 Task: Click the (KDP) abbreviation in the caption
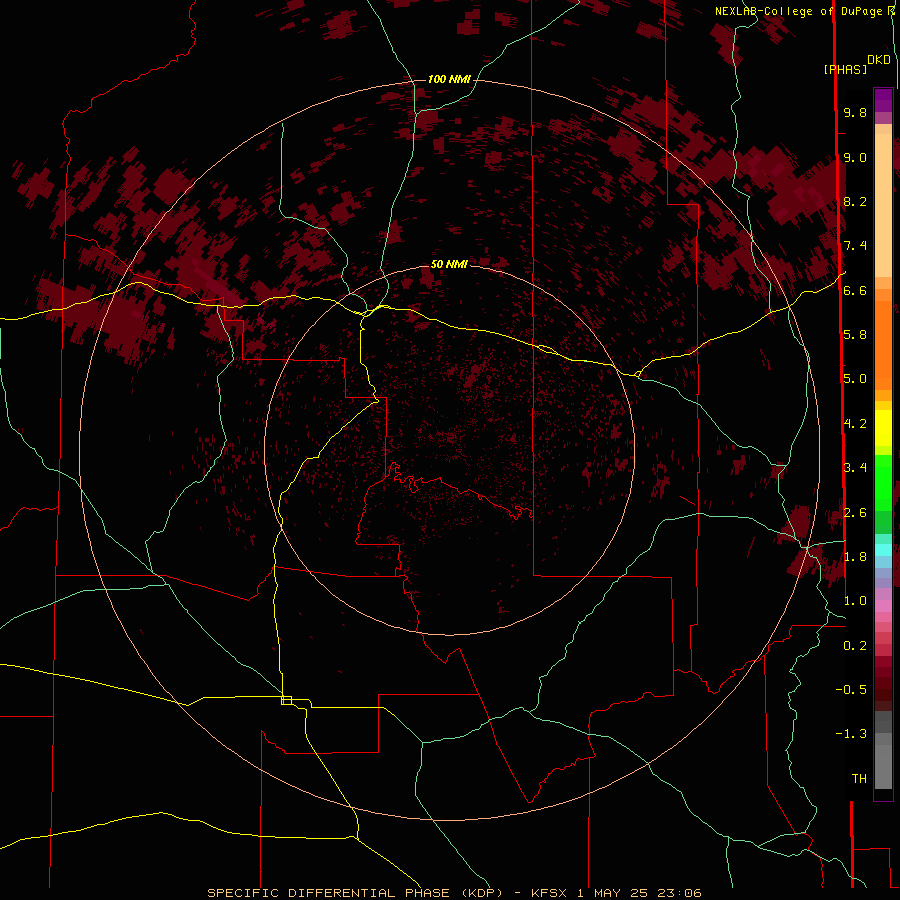pyautogui.click(x=483, y=893)
